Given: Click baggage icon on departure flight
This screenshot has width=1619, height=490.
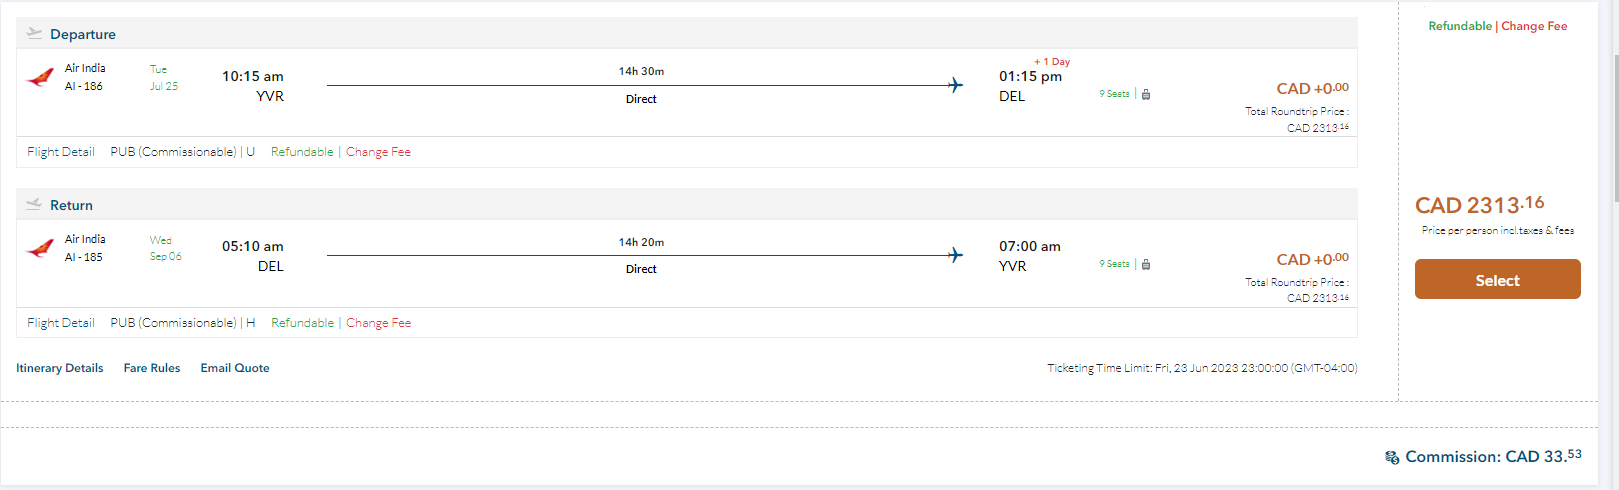Looking at the screenshot, I should click(1146, 94).
